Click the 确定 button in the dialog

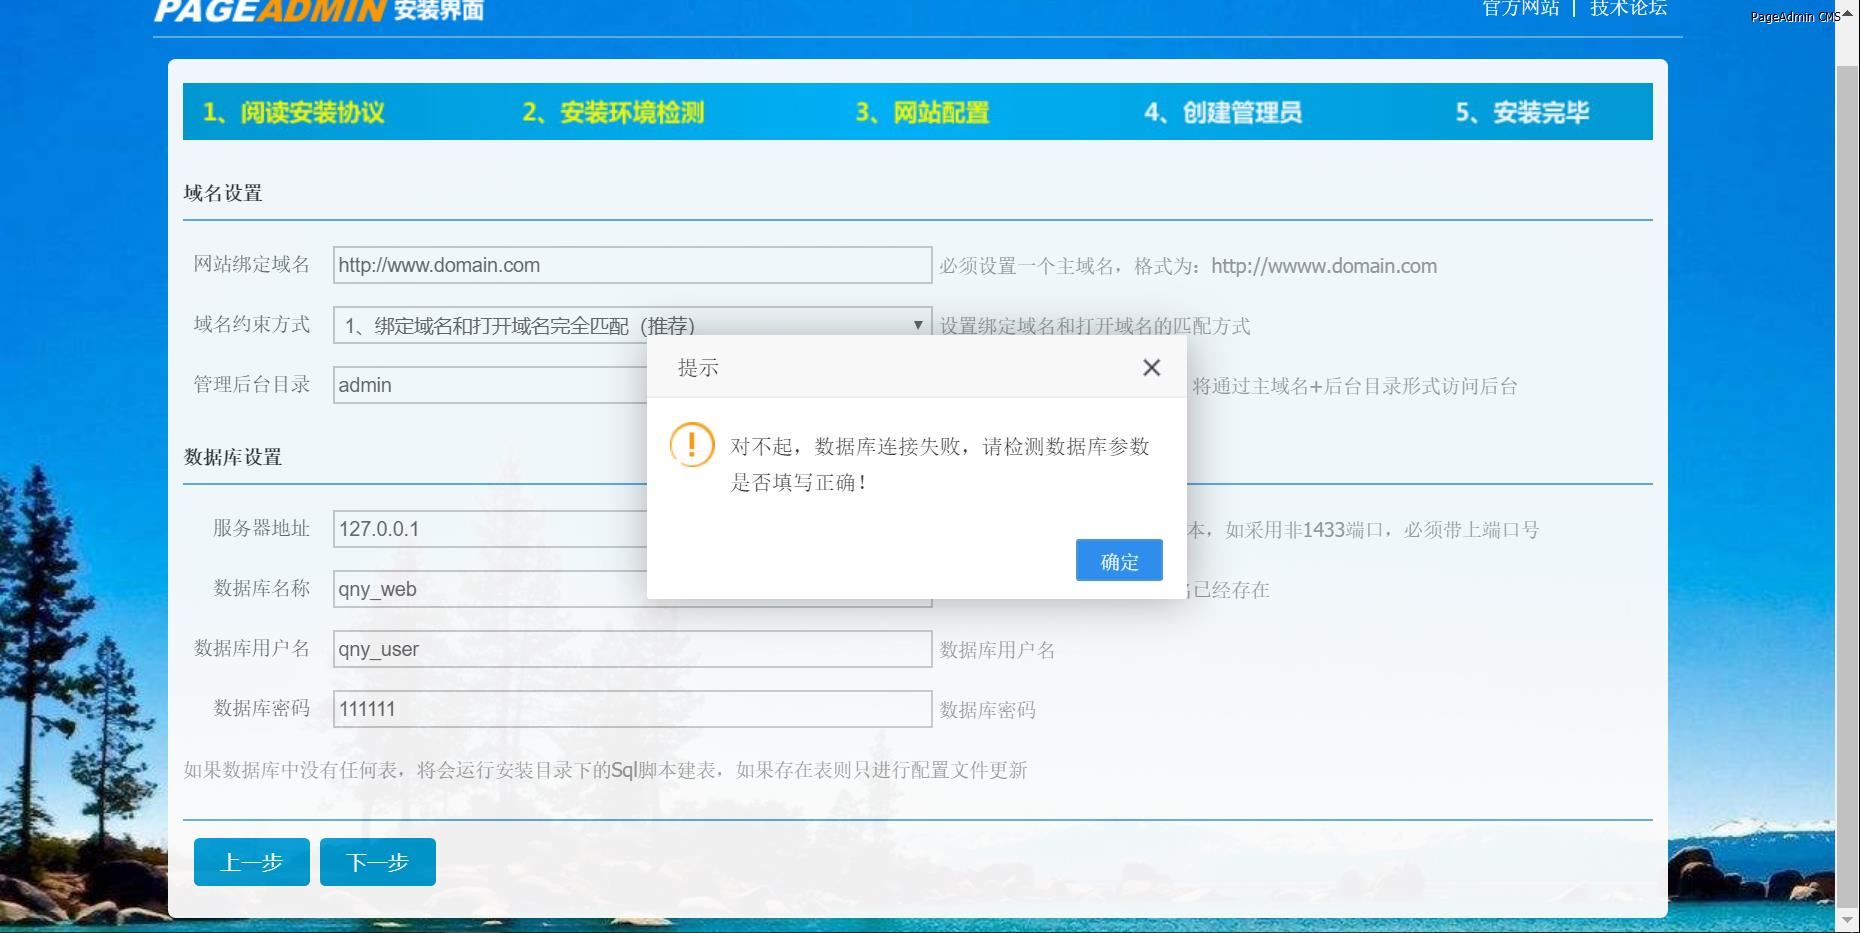pos(1118,561)
